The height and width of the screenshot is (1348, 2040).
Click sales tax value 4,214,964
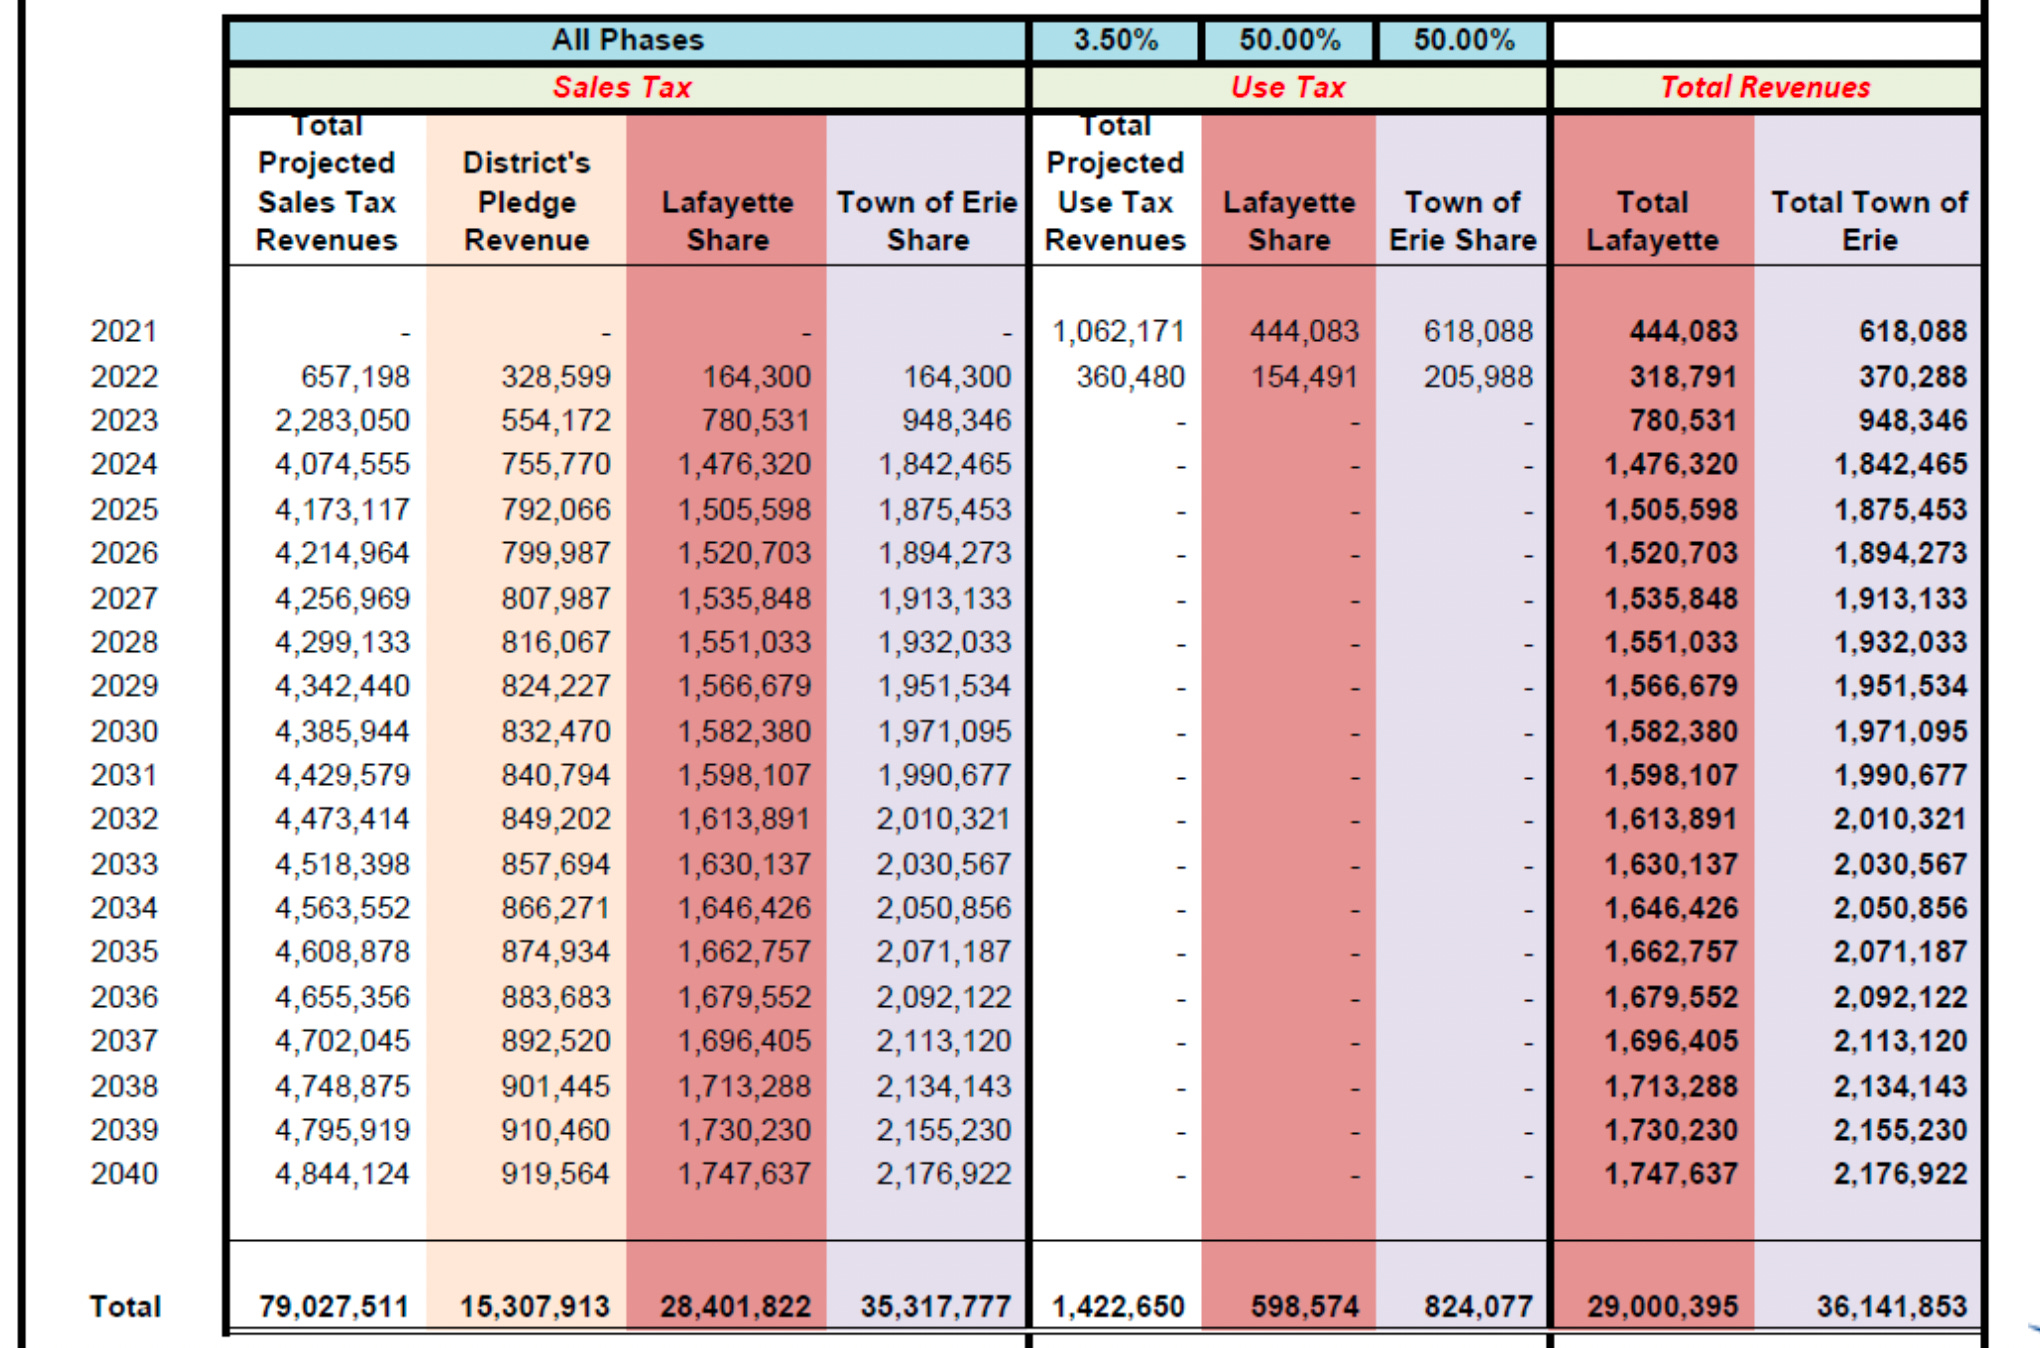point(342,554)
